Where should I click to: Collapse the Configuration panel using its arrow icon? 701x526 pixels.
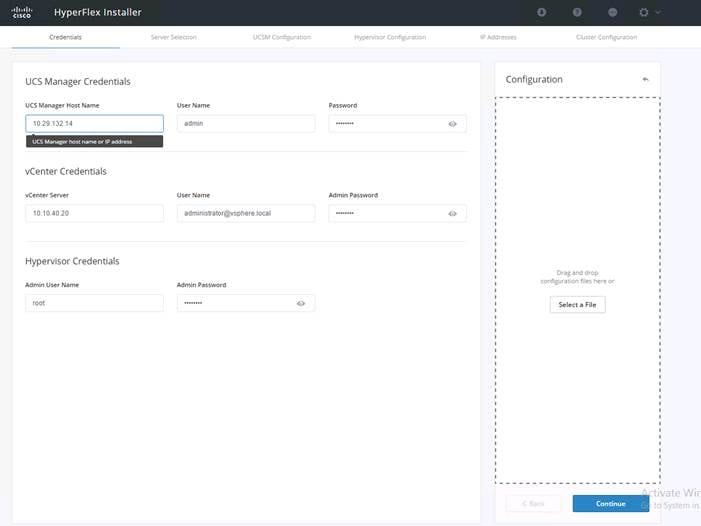click(x=645, y=79)
